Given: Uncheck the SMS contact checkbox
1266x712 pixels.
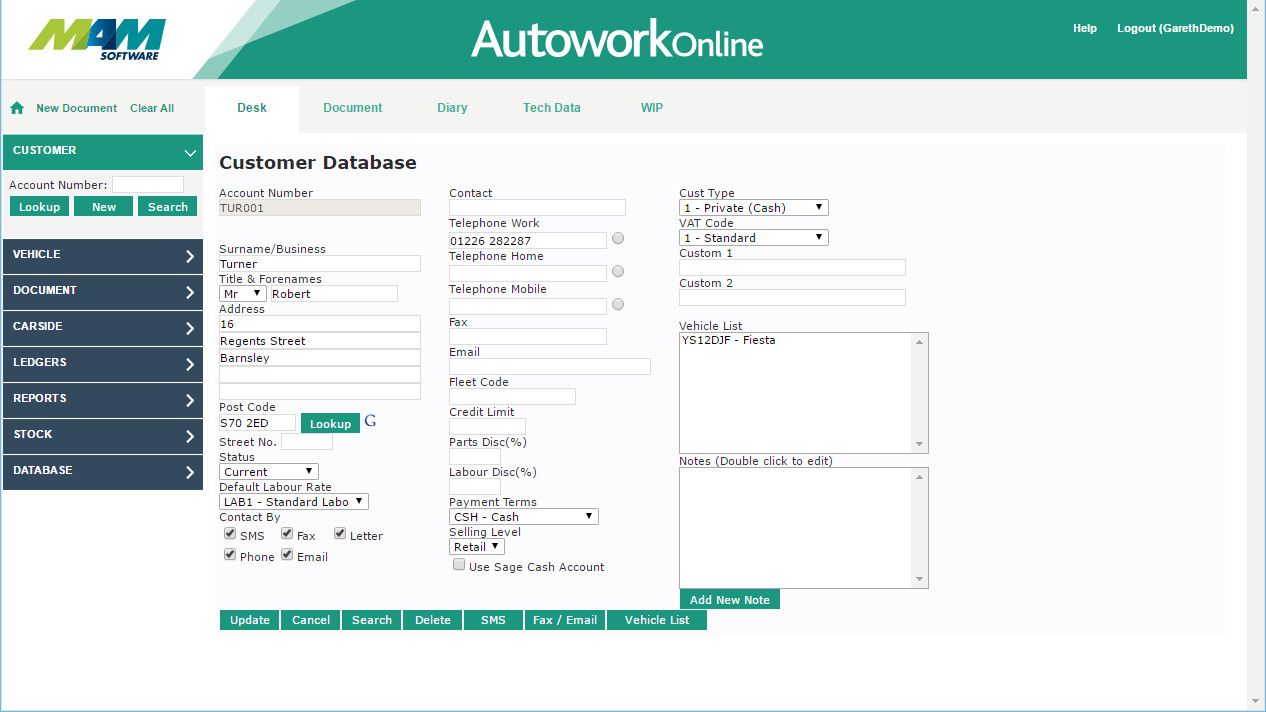Looking at the screenshot, I should [230, 534].
